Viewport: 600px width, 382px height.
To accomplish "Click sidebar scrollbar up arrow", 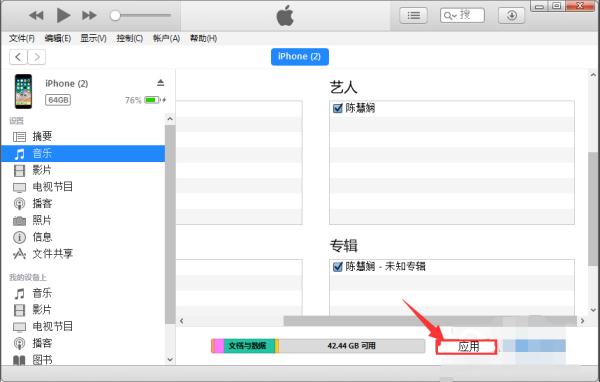I will tap(170, 119).
